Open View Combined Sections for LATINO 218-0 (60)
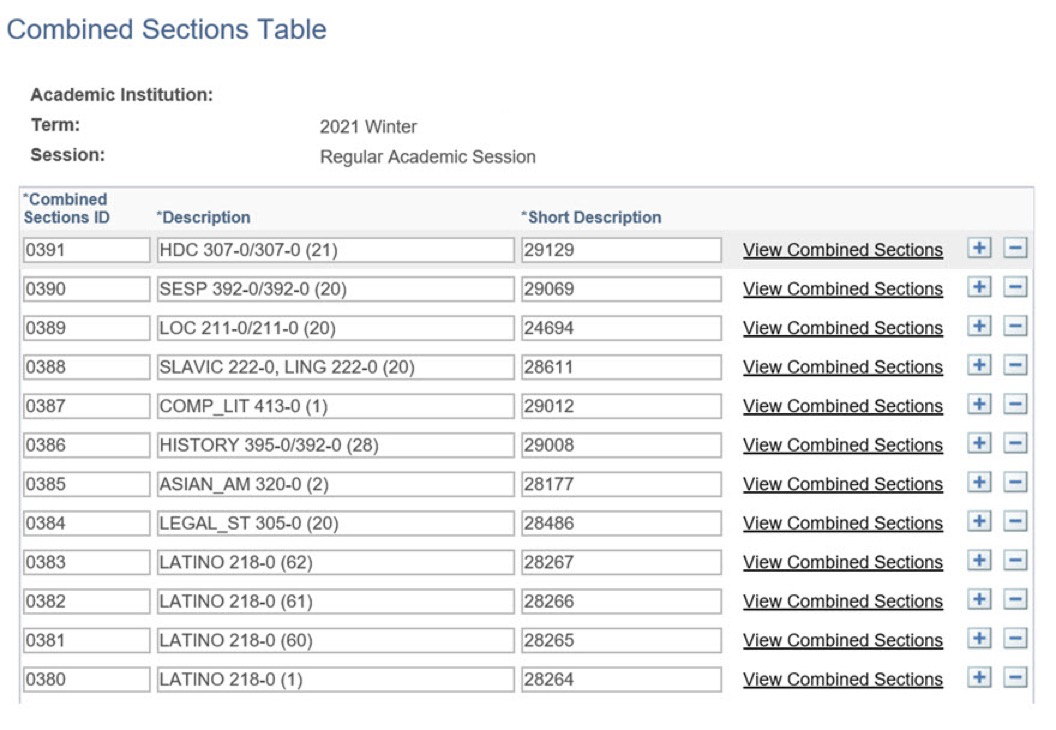Image resolution: width=1056 pixels, height=730 pixels. (x=842, y=640)
